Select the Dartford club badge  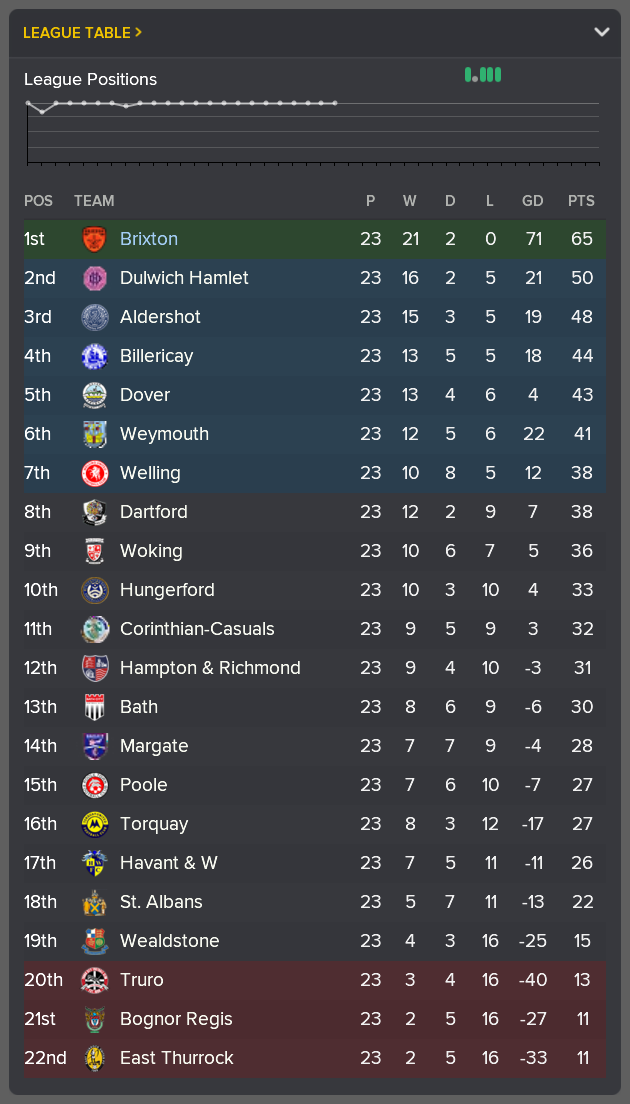(97, 512)
